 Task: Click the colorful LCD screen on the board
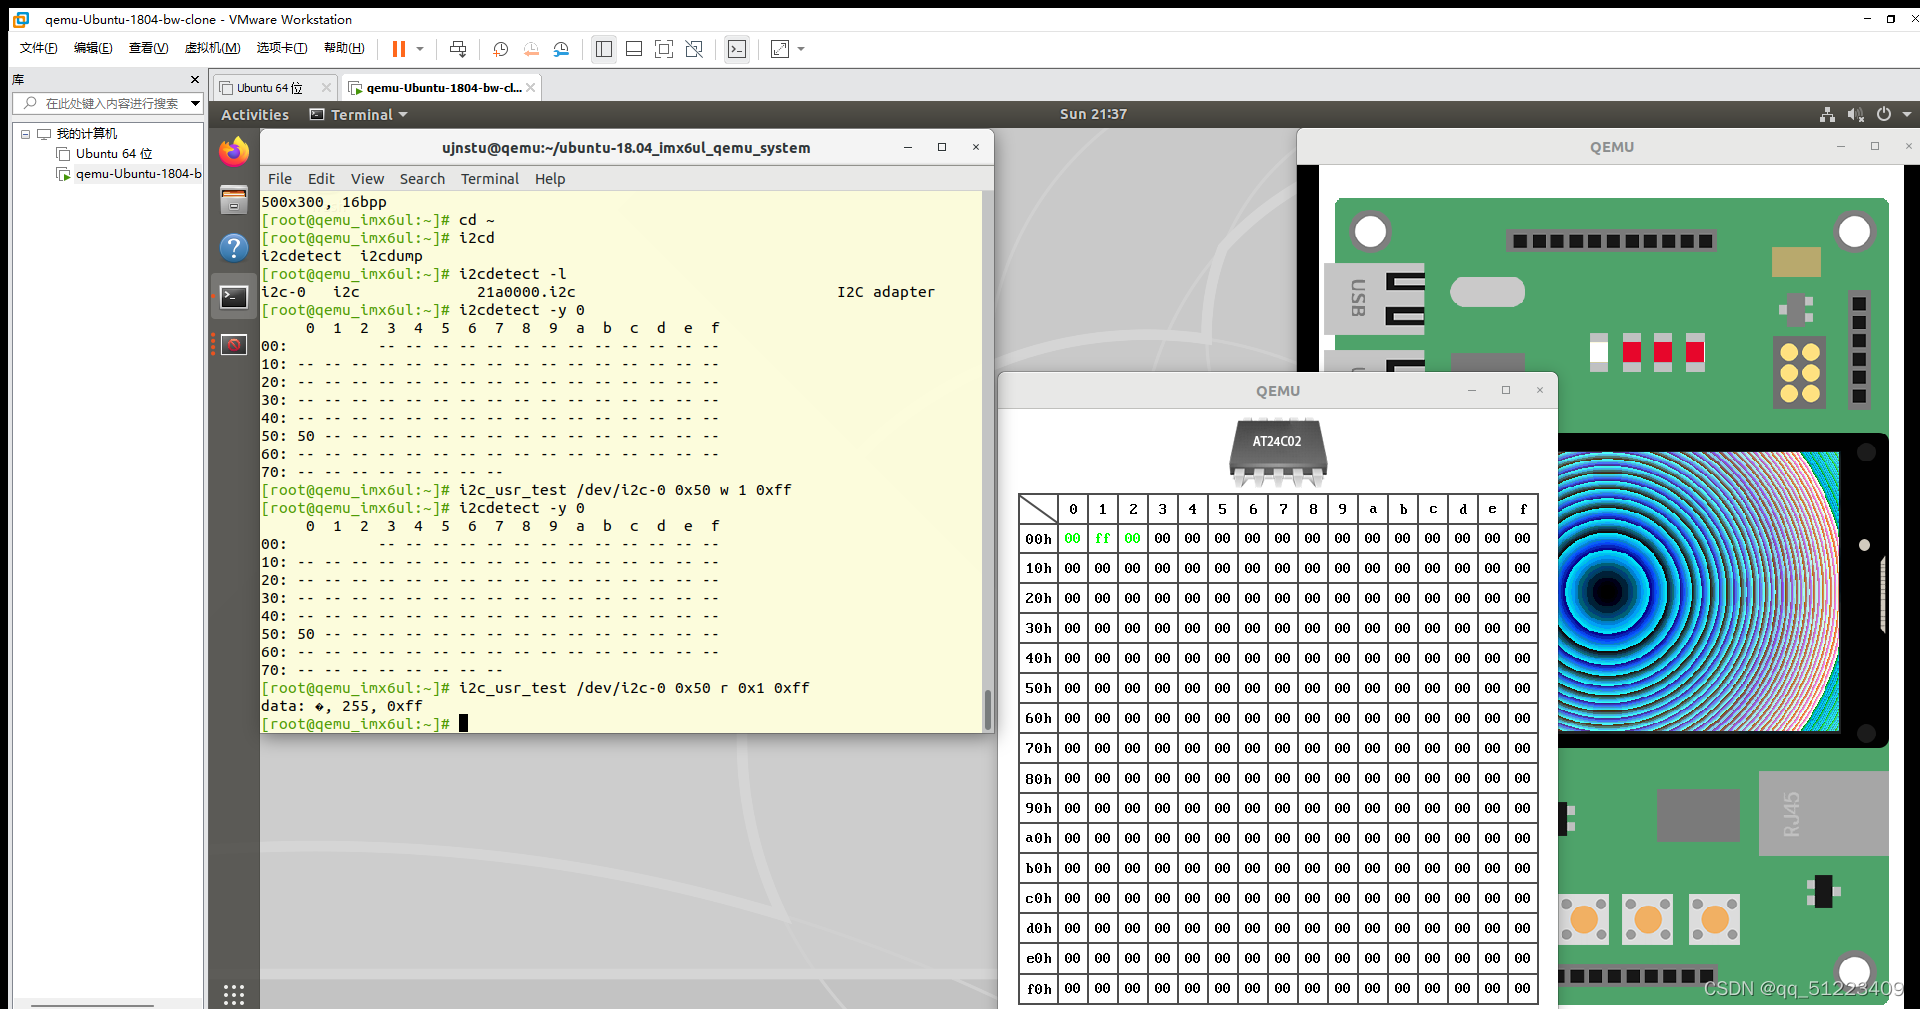1698,591
